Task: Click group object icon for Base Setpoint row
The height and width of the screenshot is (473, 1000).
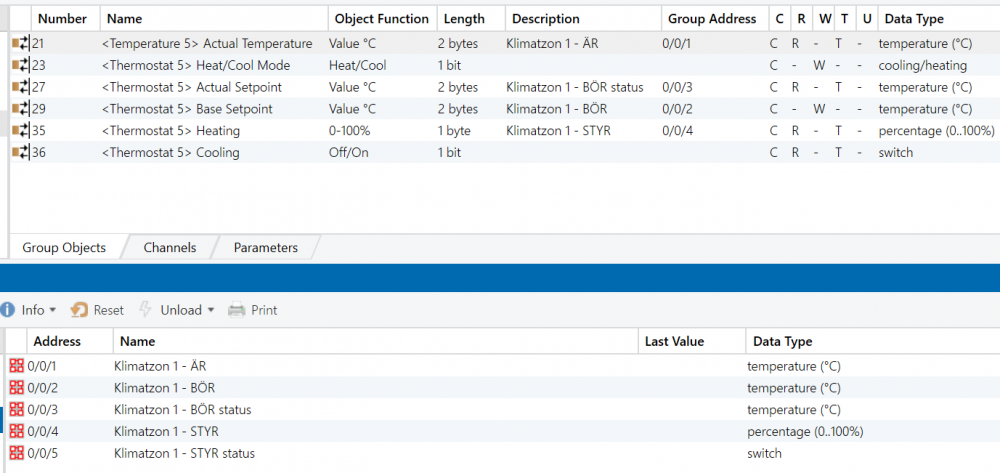Action: (x=20, y=109)
